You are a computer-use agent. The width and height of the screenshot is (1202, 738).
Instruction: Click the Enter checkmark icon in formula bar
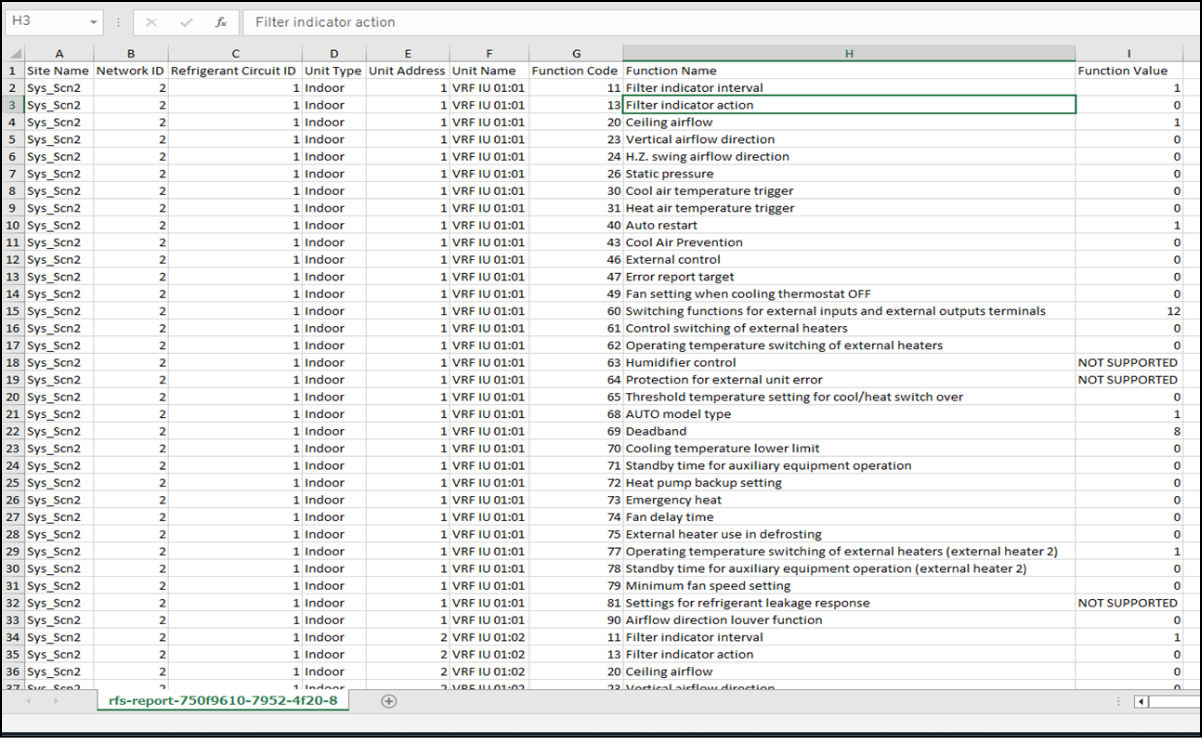pyautogui.click(x=186, y=22)
